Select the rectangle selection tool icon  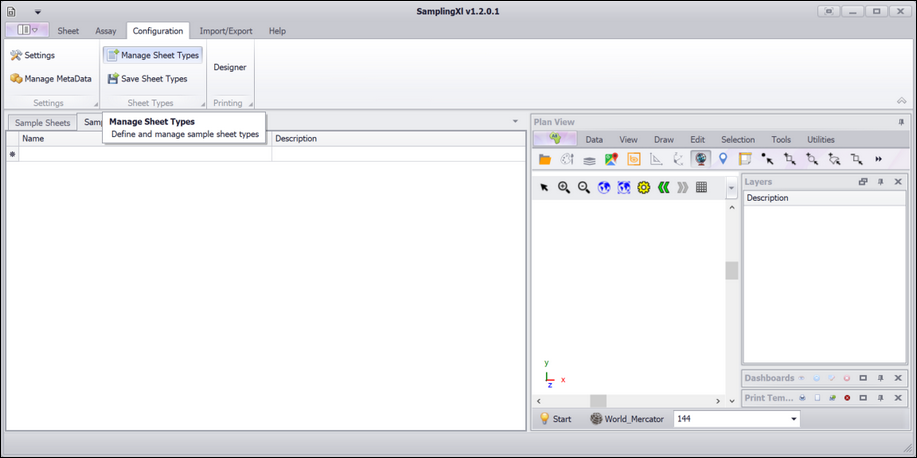(790, 159)
